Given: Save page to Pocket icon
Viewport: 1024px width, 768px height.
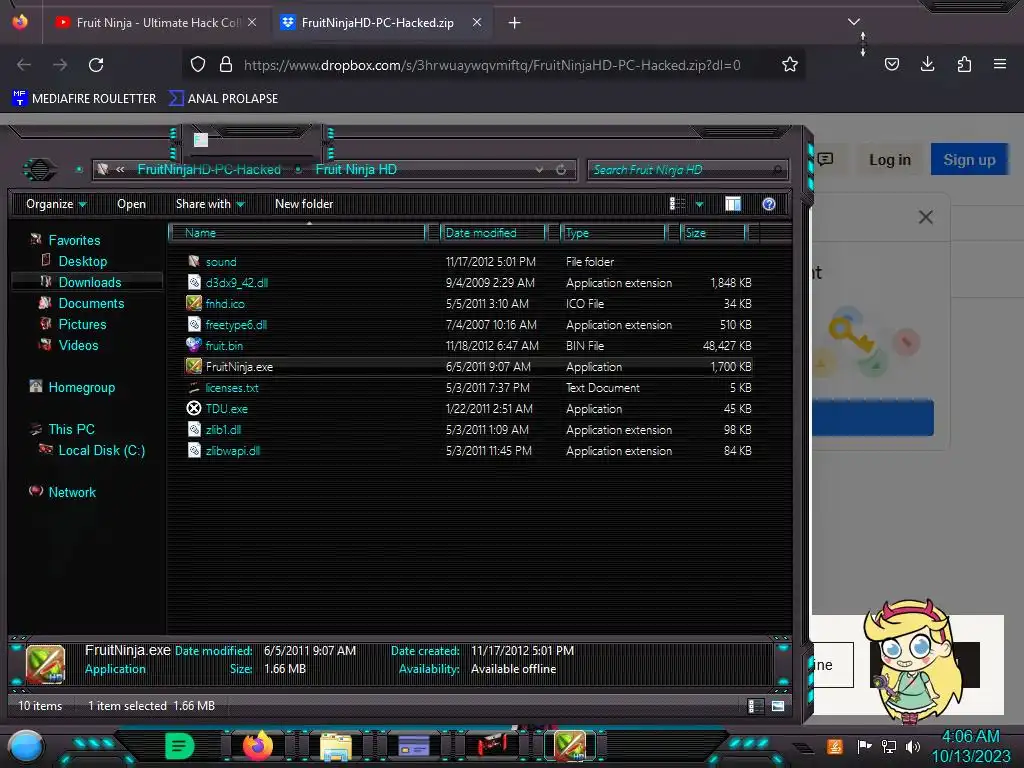Looking at the screenshot, I should 891,64.
